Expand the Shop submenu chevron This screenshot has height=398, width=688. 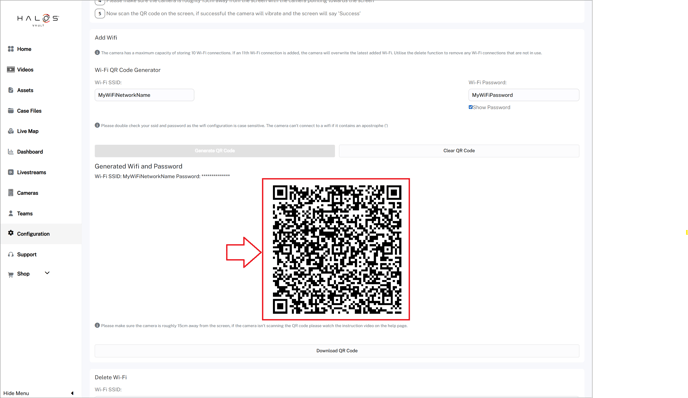click(47, 273)
